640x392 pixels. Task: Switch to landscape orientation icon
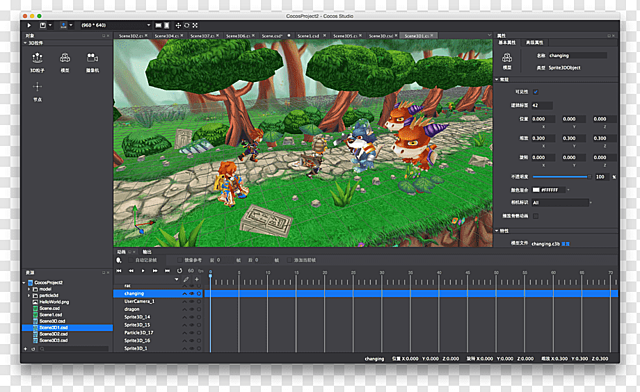(x=158, y=25)
